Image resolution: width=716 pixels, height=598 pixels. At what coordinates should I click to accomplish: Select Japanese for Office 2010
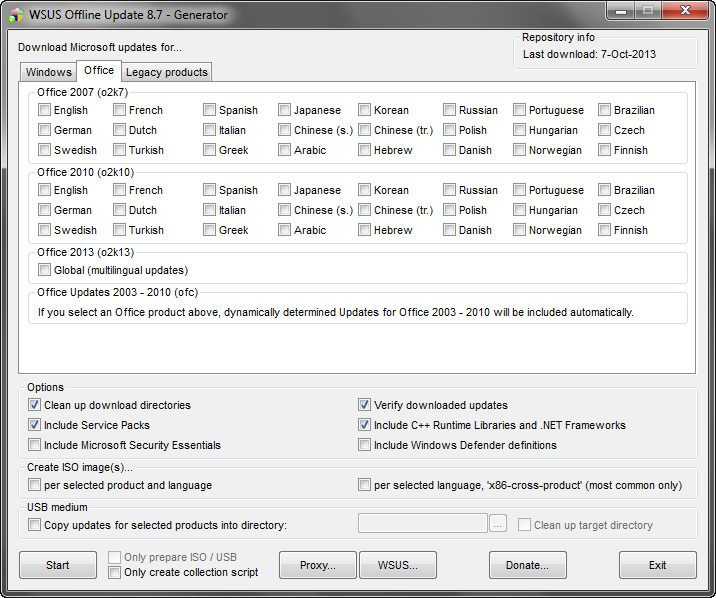point(284,189)
